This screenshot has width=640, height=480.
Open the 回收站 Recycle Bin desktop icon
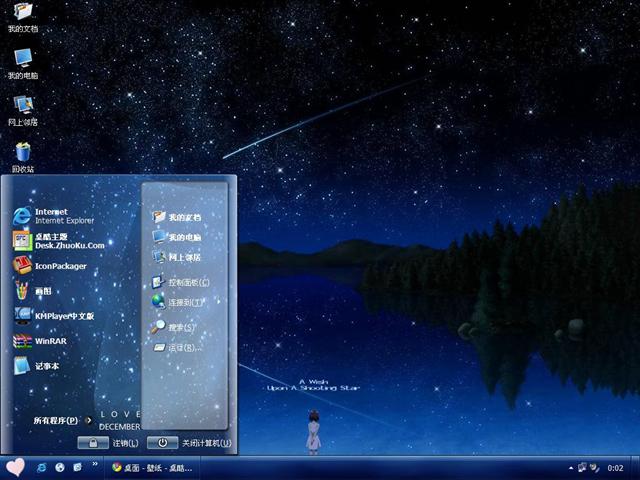tap(22, 154)
